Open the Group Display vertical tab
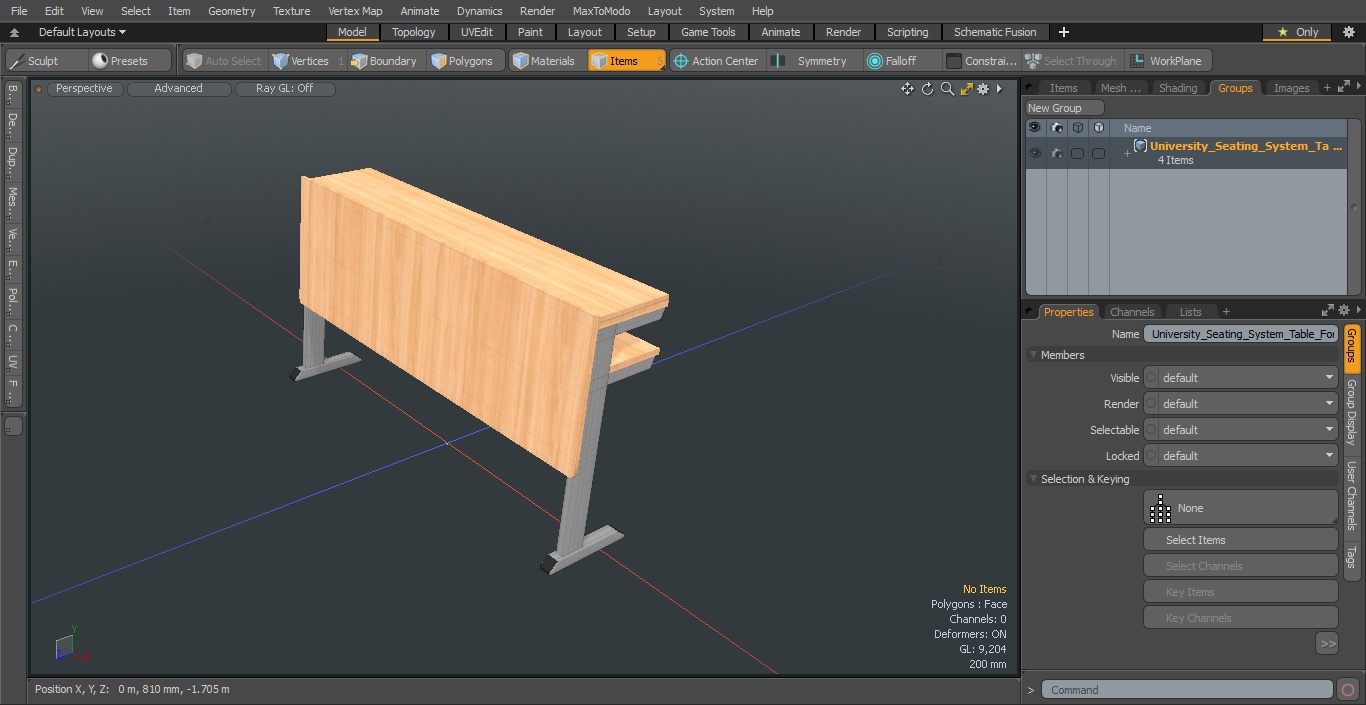This screenshot has height=705, width=1366. pyautogui.click(x=1351, y=412)
